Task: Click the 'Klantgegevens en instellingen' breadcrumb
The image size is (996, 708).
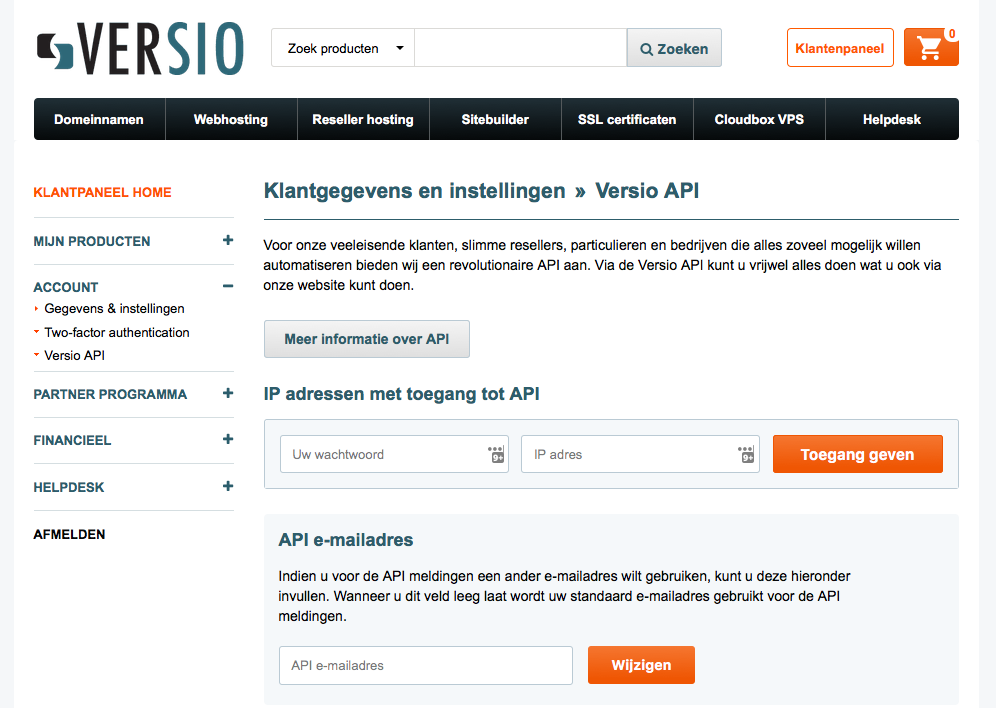Action: click(x=415, y=190)
